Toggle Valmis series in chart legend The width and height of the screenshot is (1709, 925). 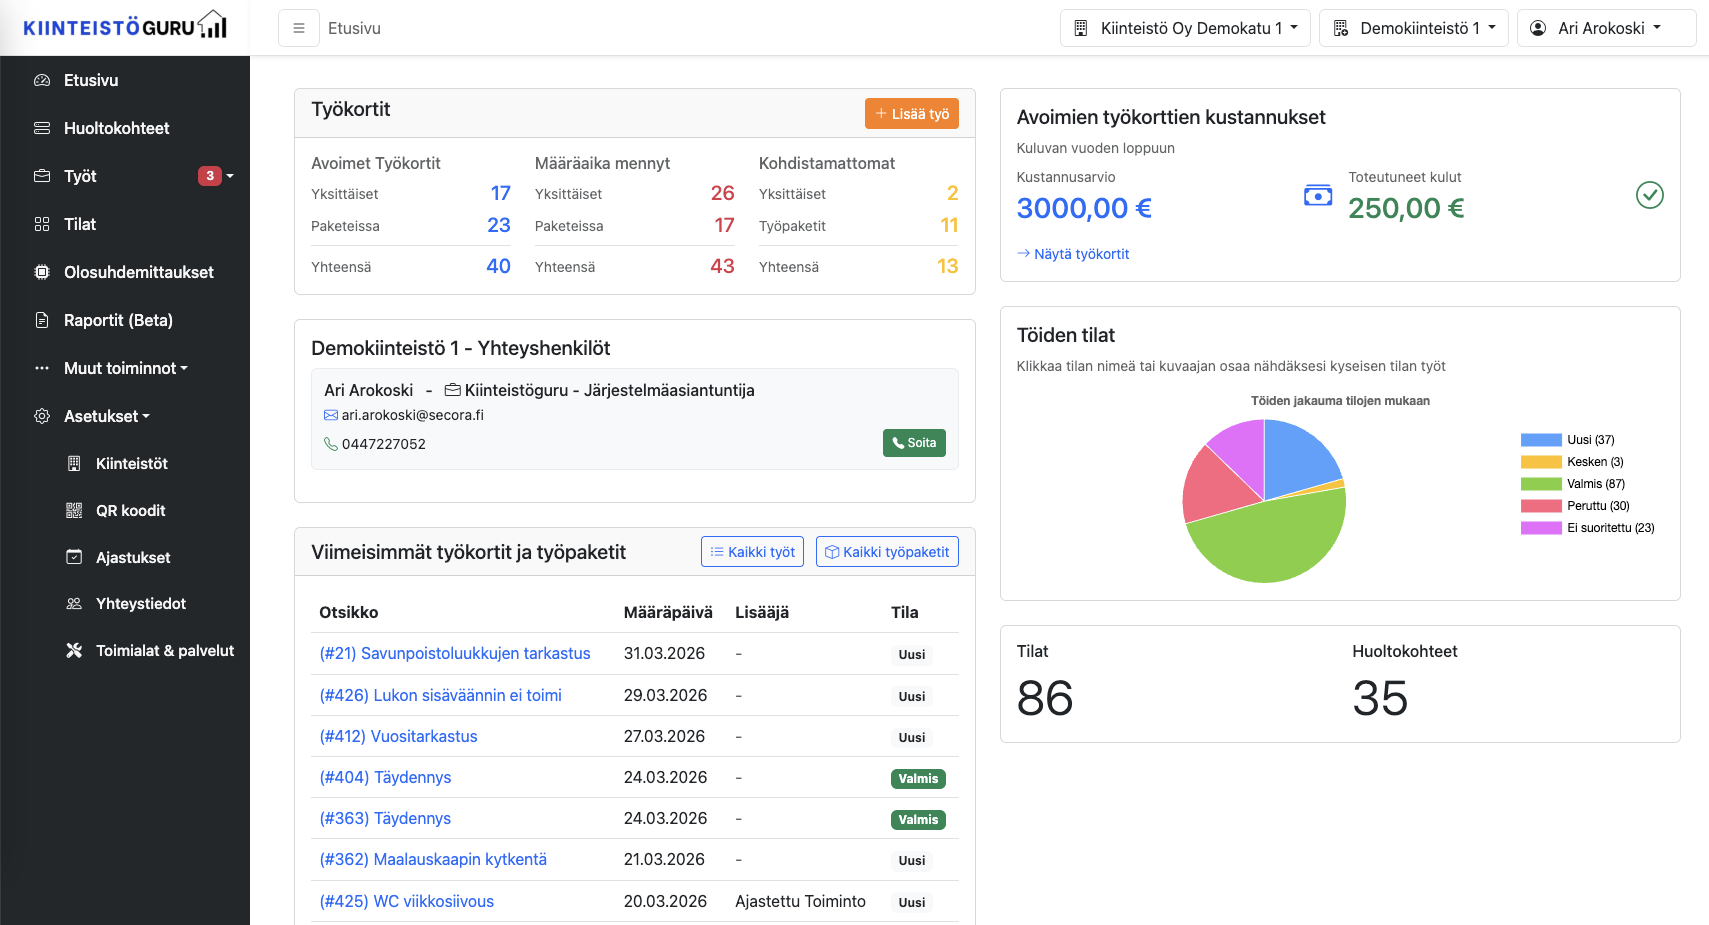[1572, 484]
